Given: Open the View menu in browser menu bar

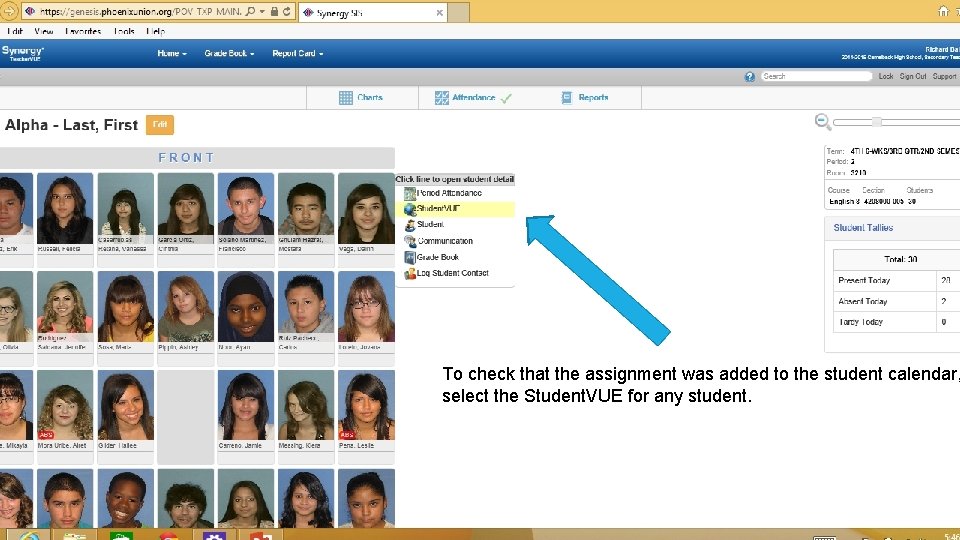Looking at the screenshot, I should (43, 31).
